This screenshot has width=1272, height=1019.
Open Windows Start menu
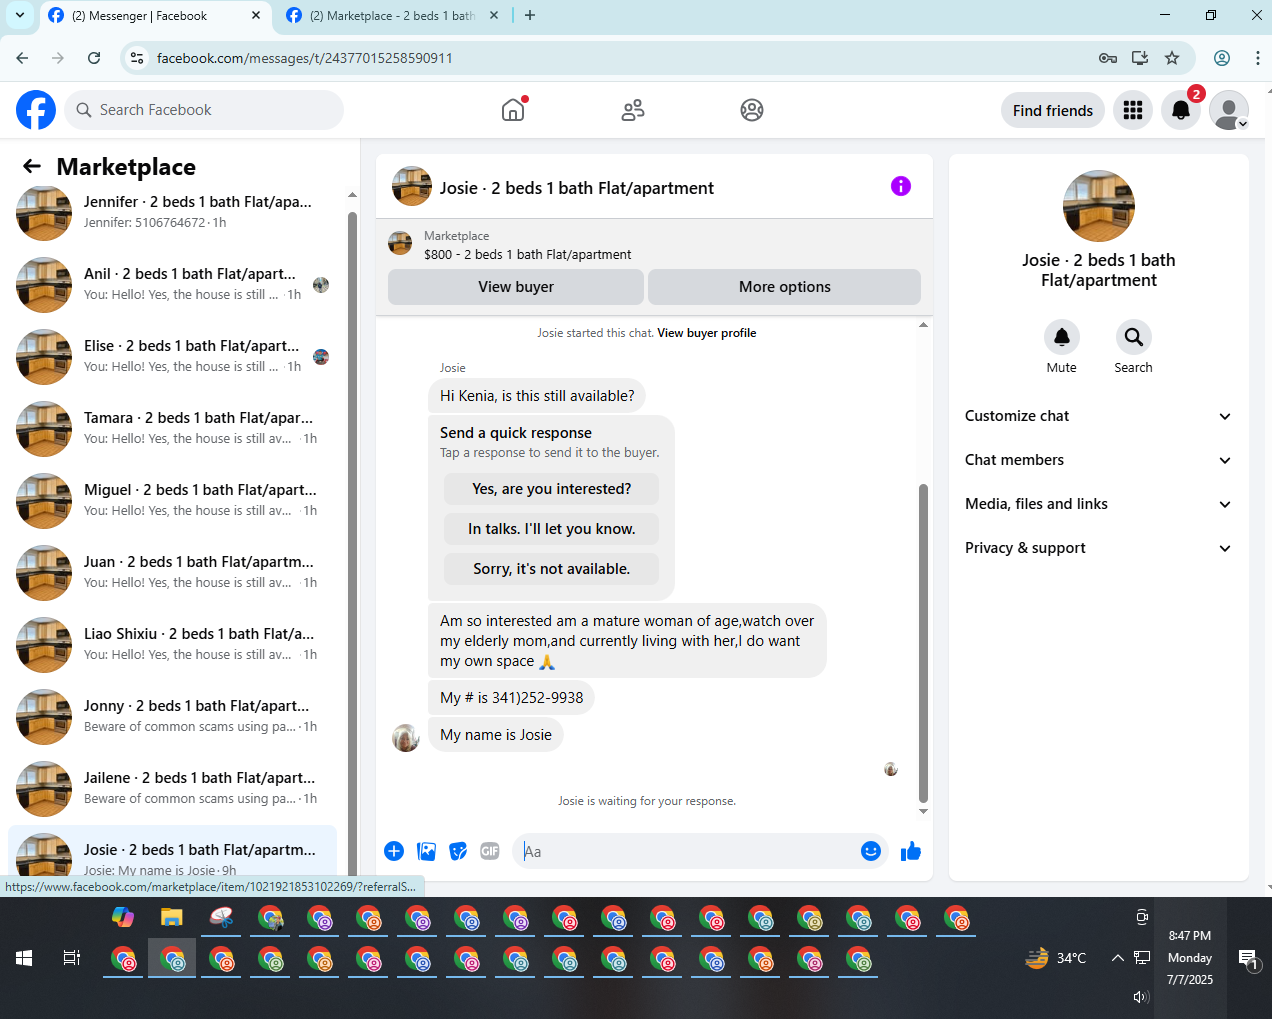coord(24,958)
